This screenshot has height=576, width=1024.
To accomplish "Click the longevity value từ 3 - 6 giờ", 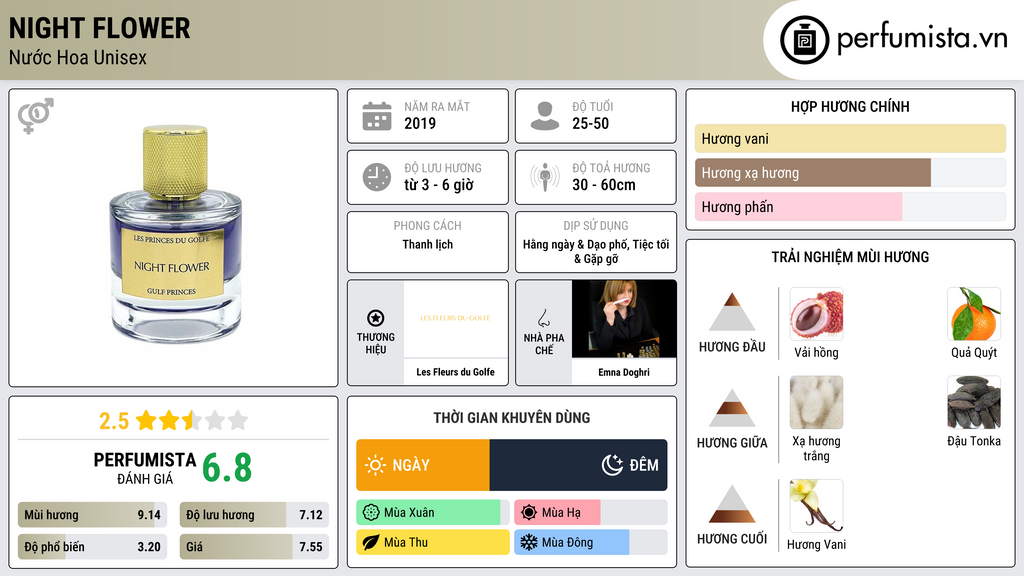I will click(438, 185).
